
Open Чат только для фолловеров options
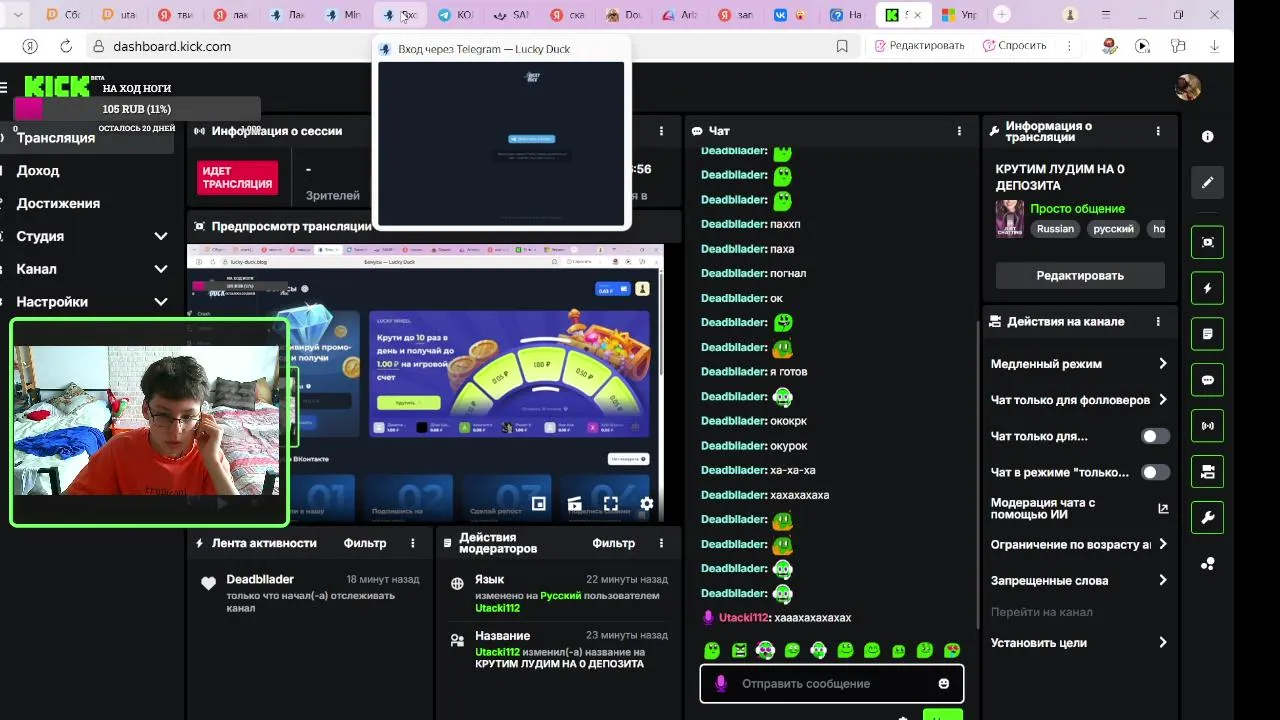pyautogui.click(x=1078, y=400)
